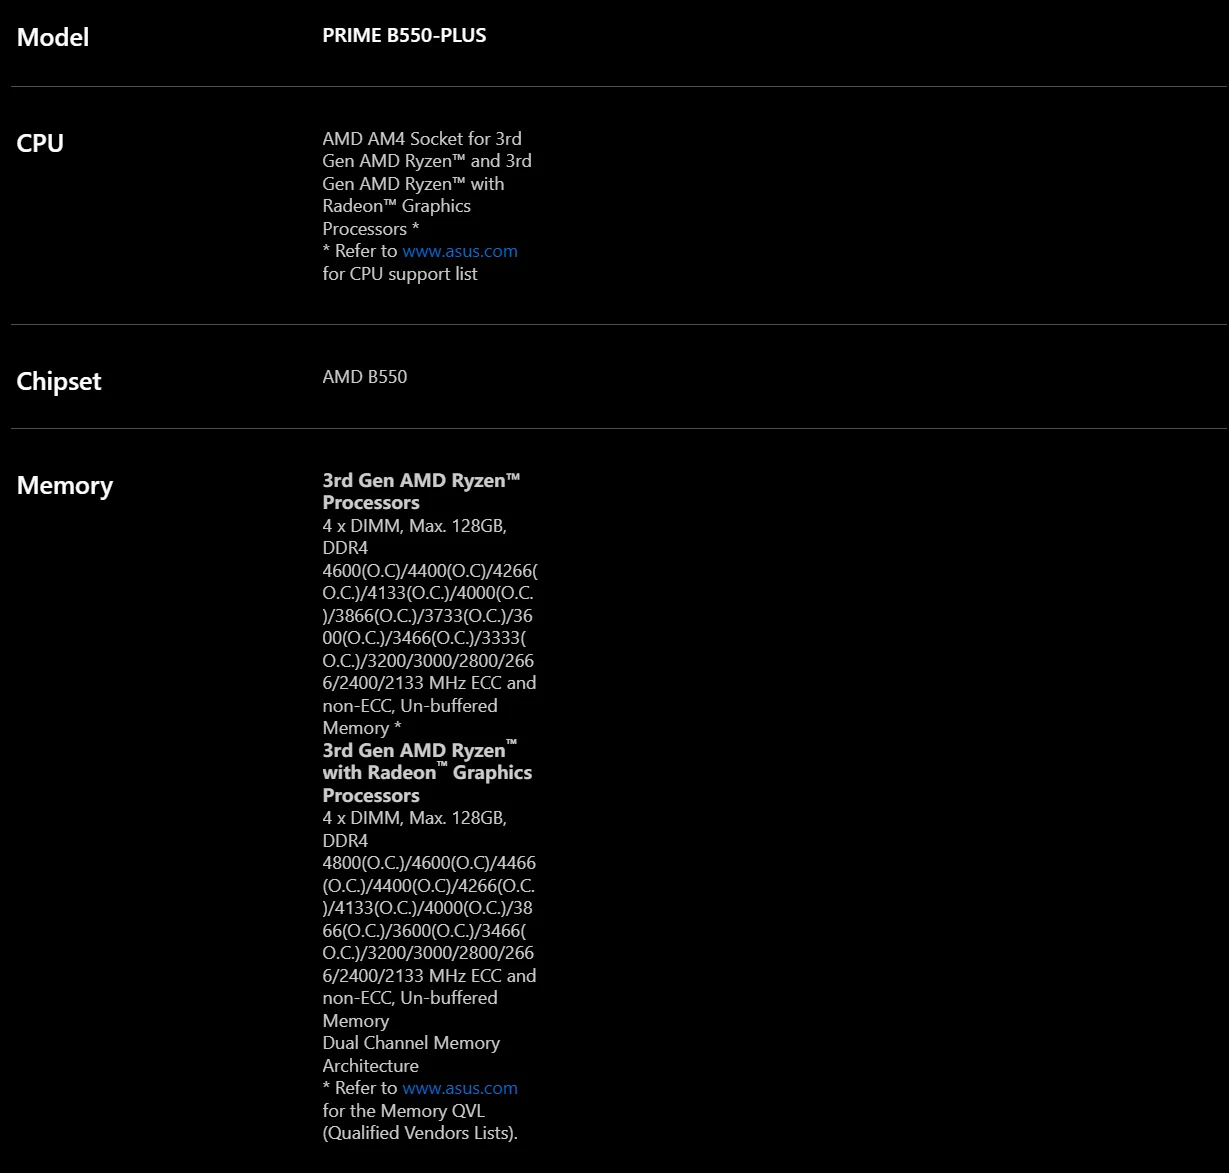Click the AMD B550 chipset value
Viewport: 1229px width, 1173px height.
click(365, 377)
